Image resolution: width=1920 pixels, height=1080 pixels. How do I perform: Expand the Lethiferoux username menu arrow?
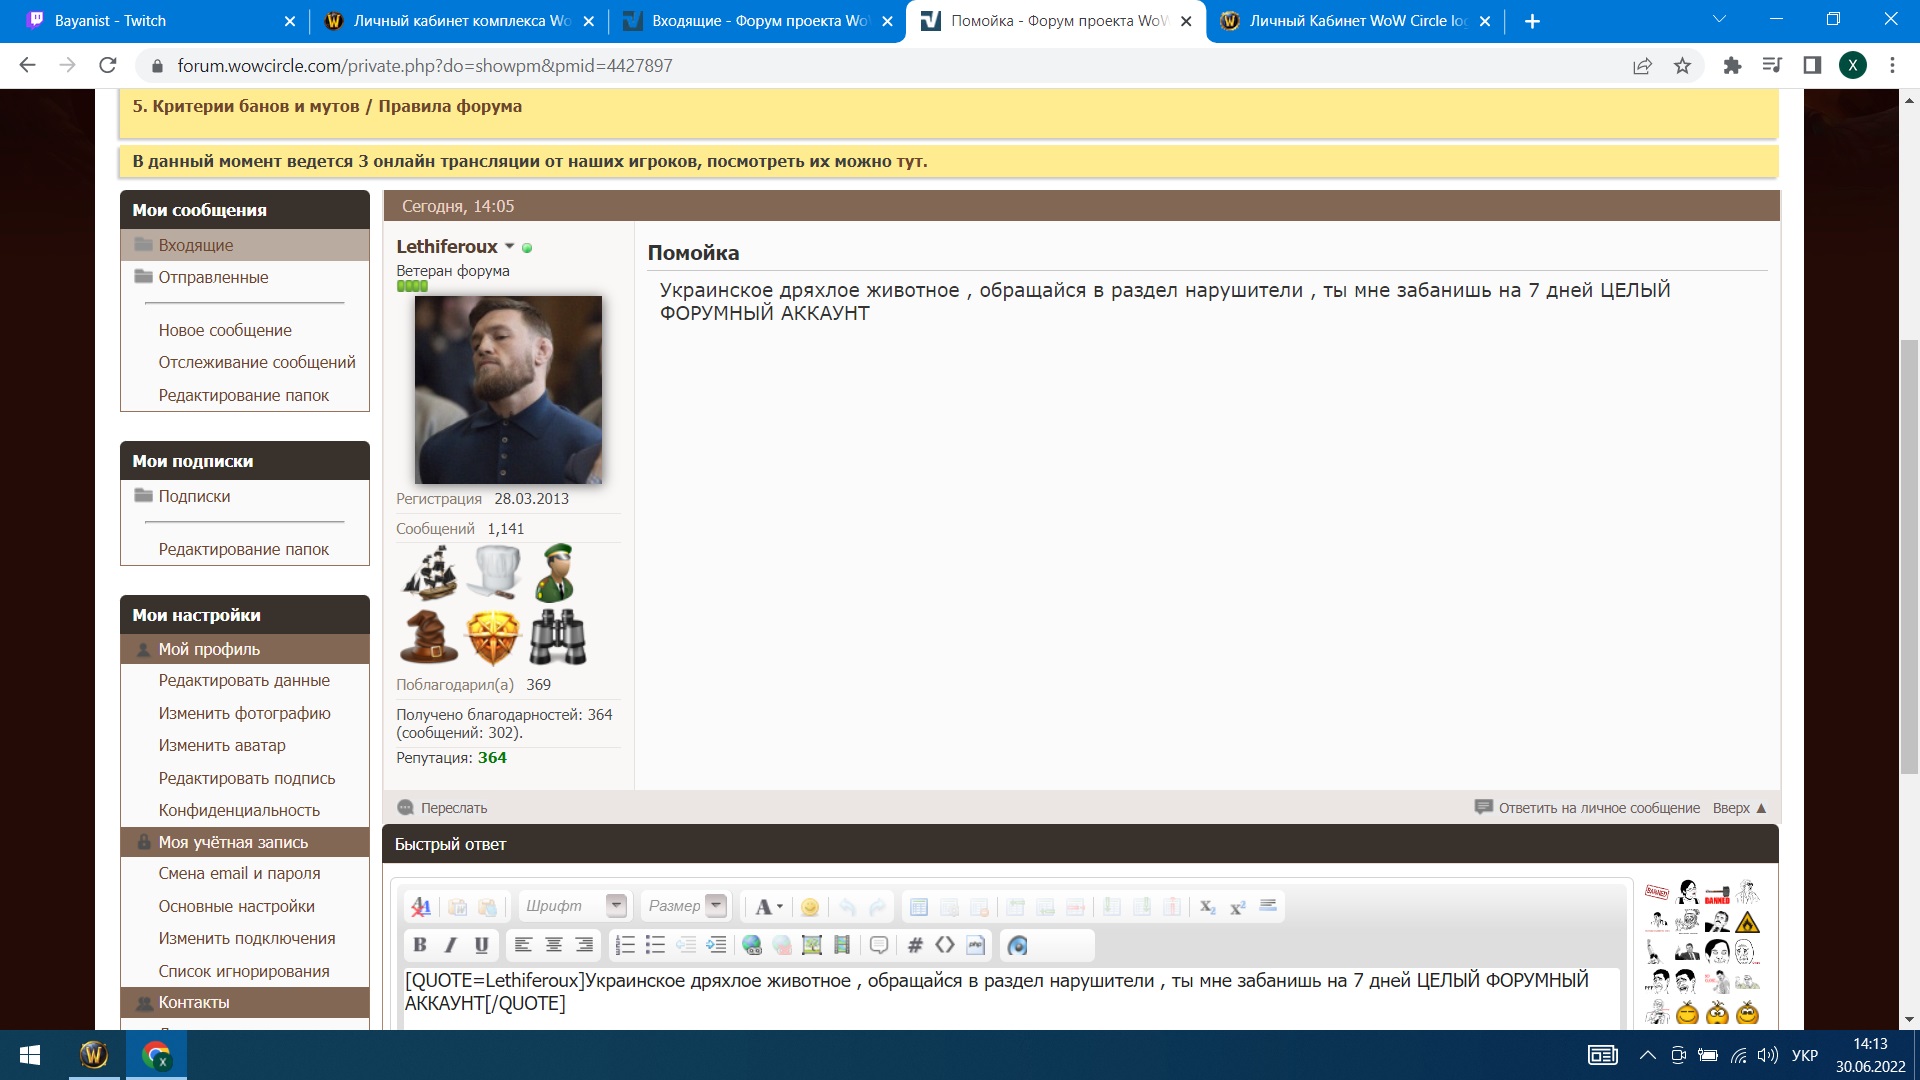click(x=509, y=246)
